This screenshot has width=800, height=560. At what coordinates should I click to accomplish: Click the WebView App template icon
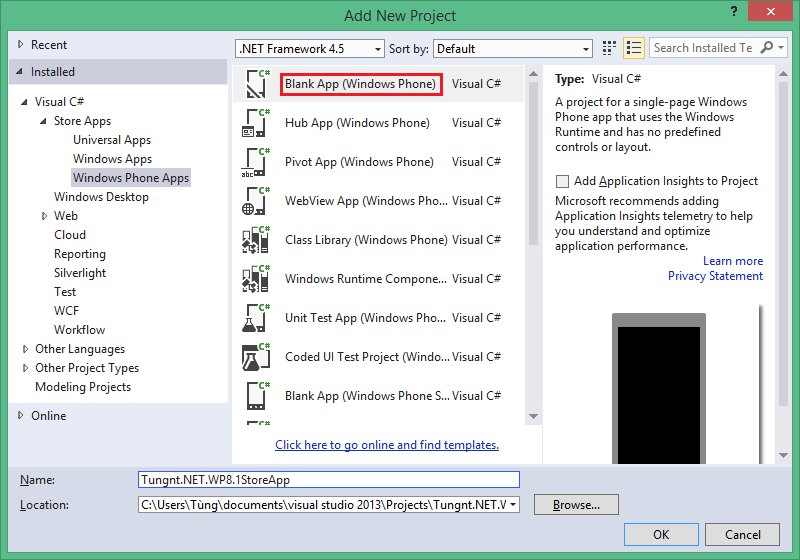point(256,201)
